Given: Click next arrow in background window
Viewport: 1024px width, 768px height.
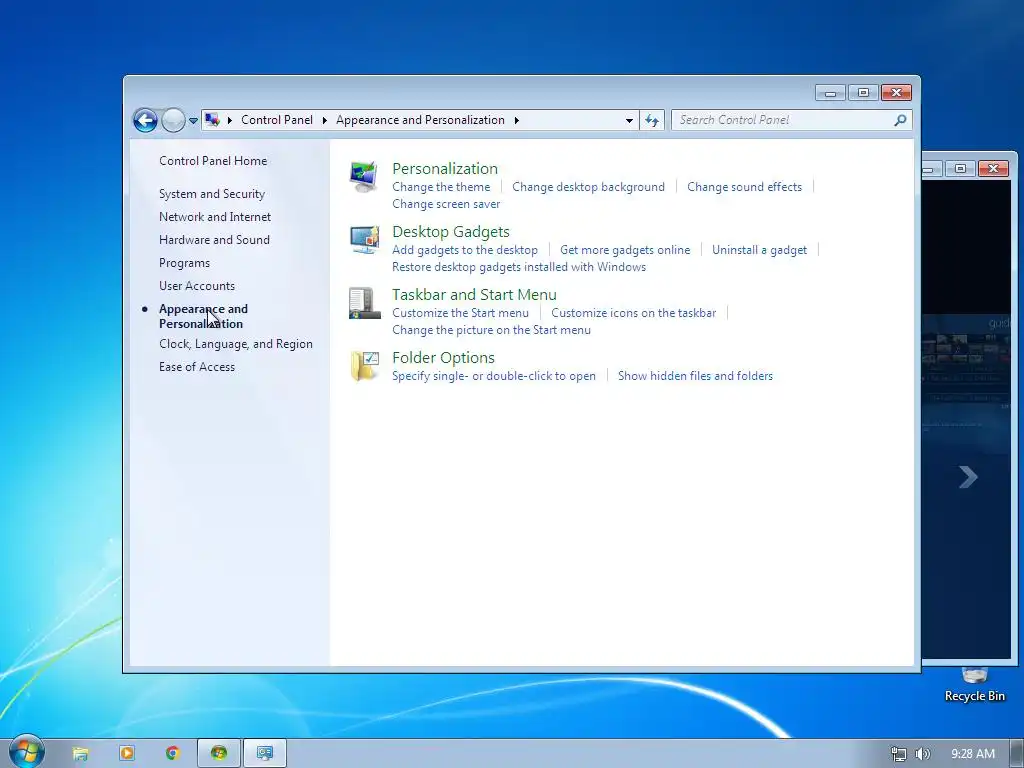Looking at the screenshot, I should point(968,477).
